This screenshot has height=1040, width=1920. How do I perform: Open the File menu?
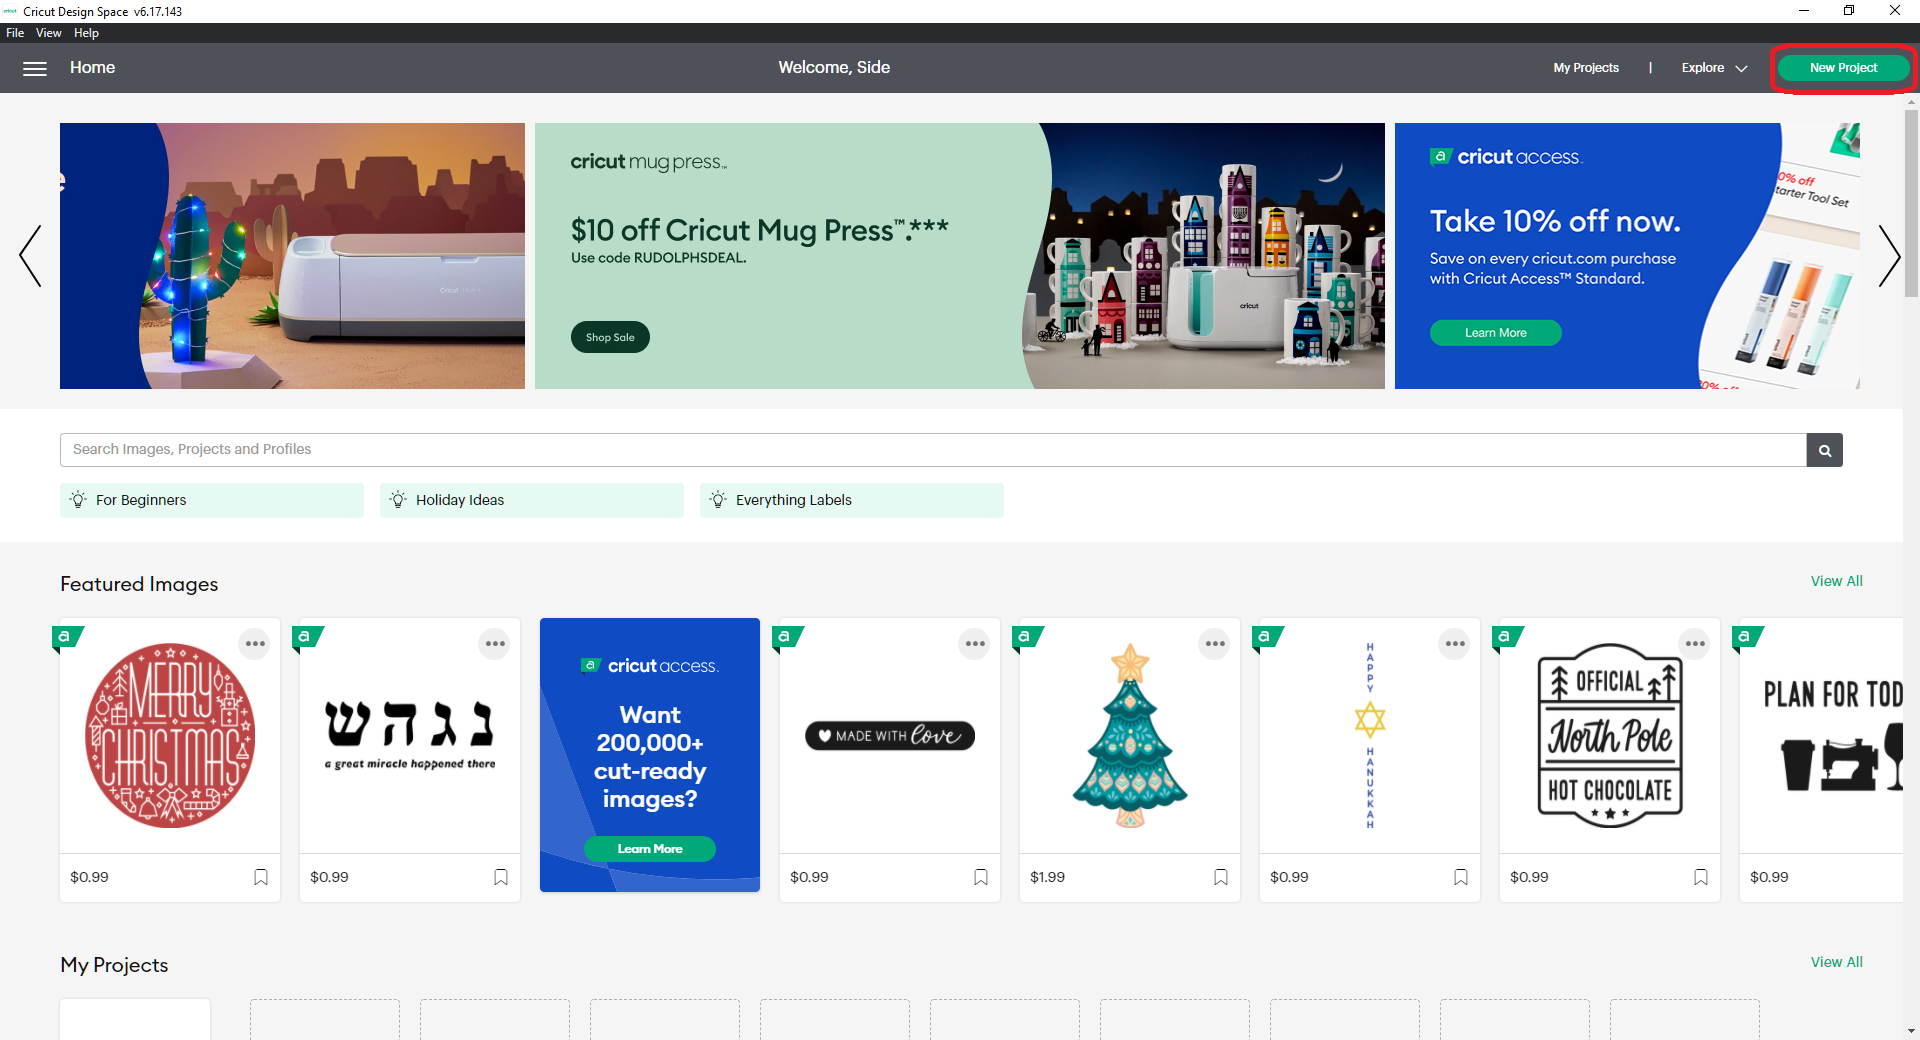(15, 33)
